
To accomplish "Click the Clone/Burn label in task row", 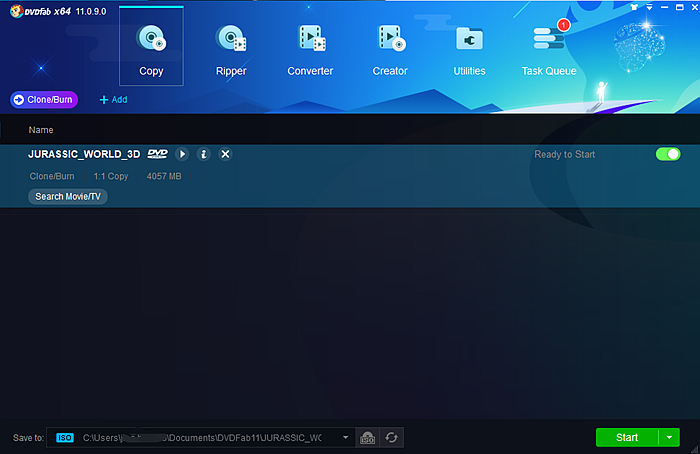I will point(52,176).
